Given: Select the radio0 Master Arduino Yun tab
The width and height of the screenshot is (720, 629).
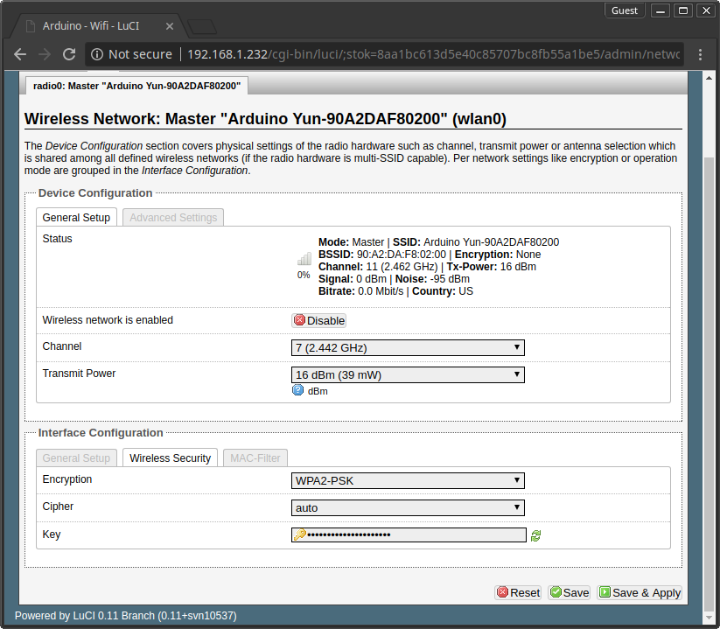Looking at the screenshot, I should coord(137,86).
